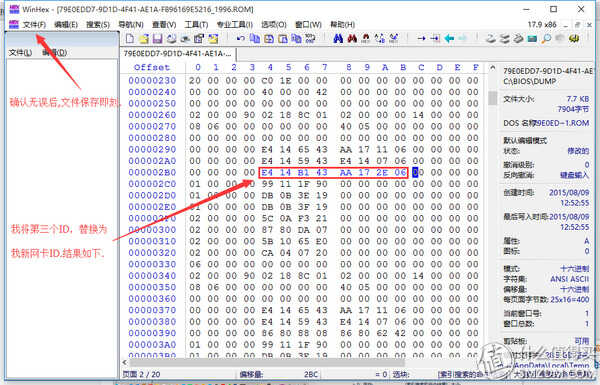
Task: Click the vertical scrollbar thumb
Action: (492, 98)
